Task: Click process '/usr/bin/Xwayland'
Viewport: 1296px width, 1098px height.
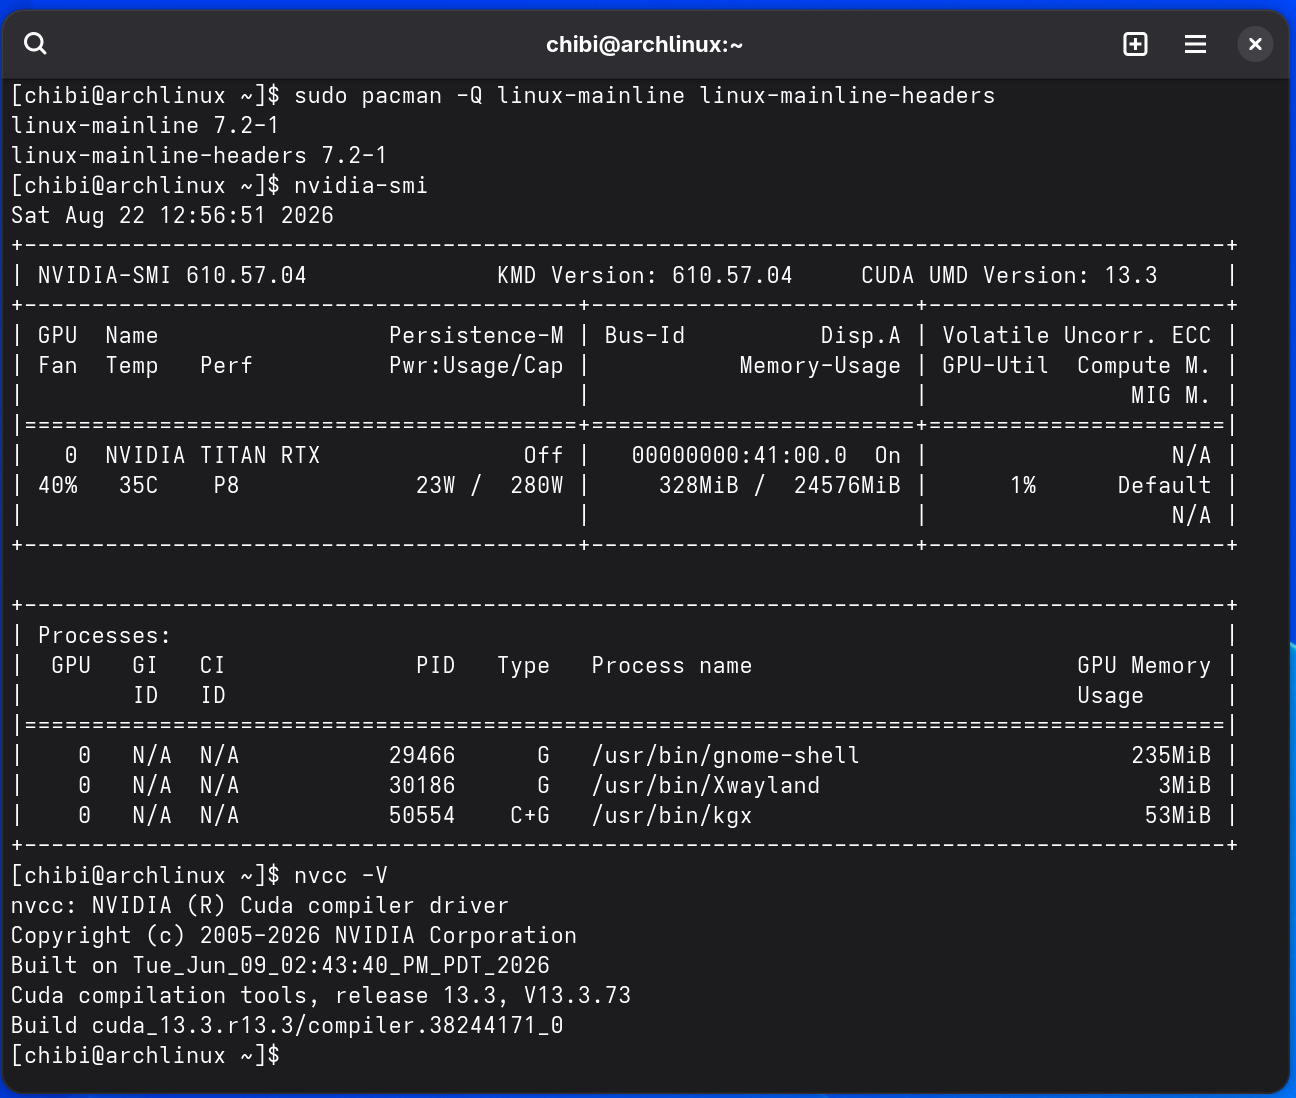Action: (705, 786)
